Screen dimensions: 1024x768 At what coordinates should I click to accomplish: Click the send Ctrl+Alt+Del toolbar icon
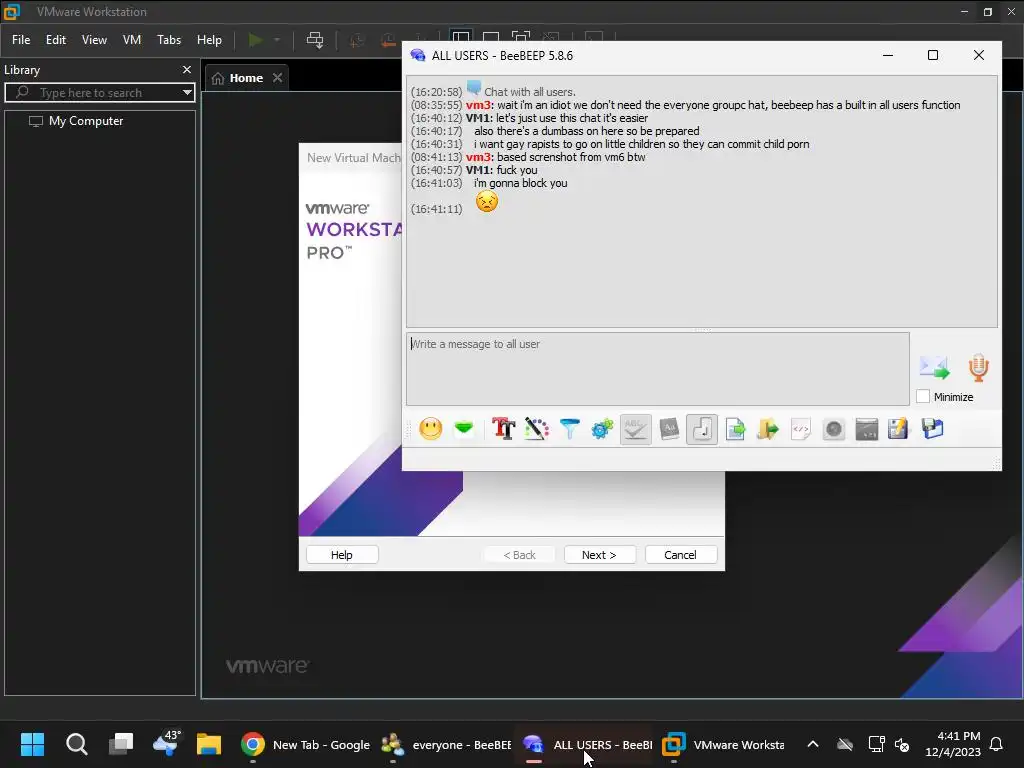(x=315, y=40)
